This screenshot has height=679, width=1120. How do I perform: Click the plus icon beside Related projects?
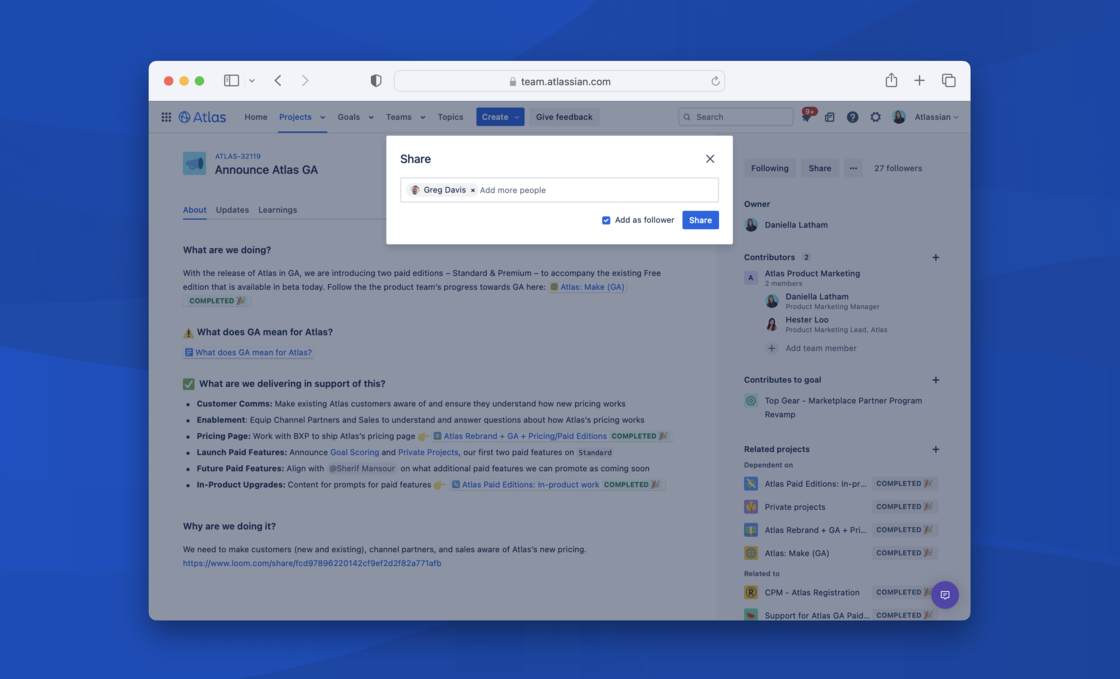pos(935,449)
